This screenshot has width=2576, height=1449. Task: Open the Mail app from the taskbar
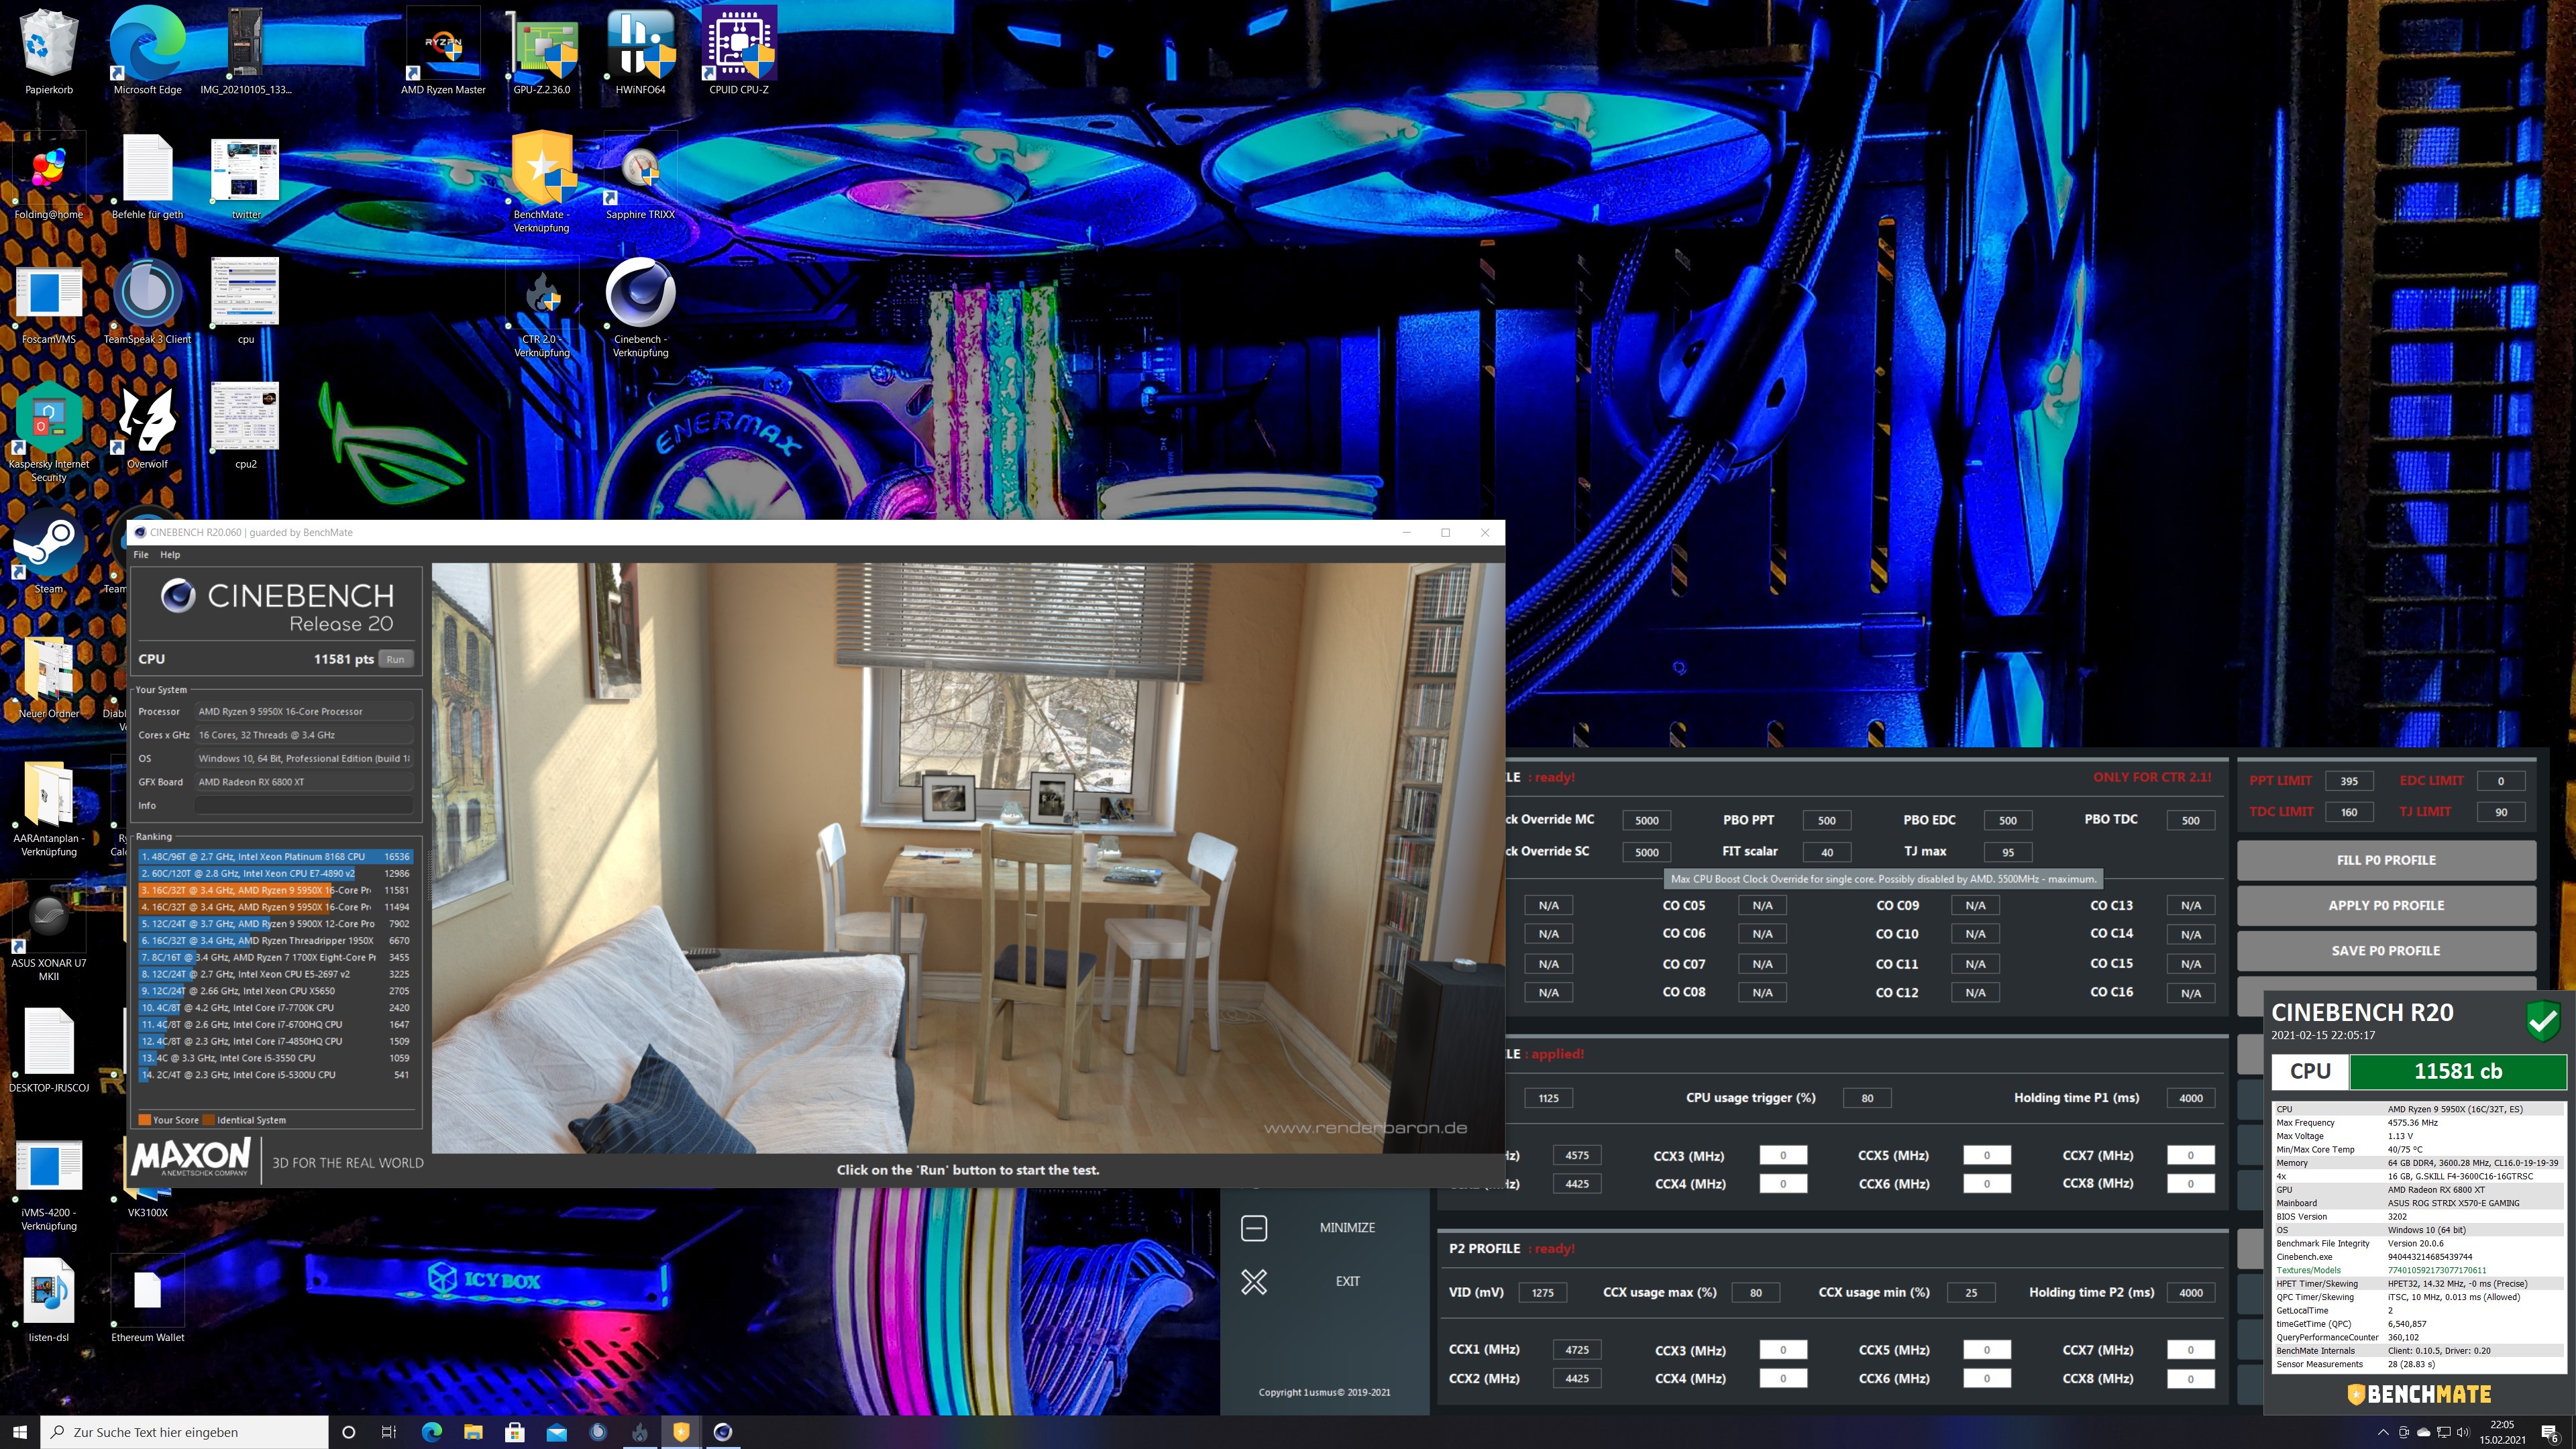coord(557,1432)
